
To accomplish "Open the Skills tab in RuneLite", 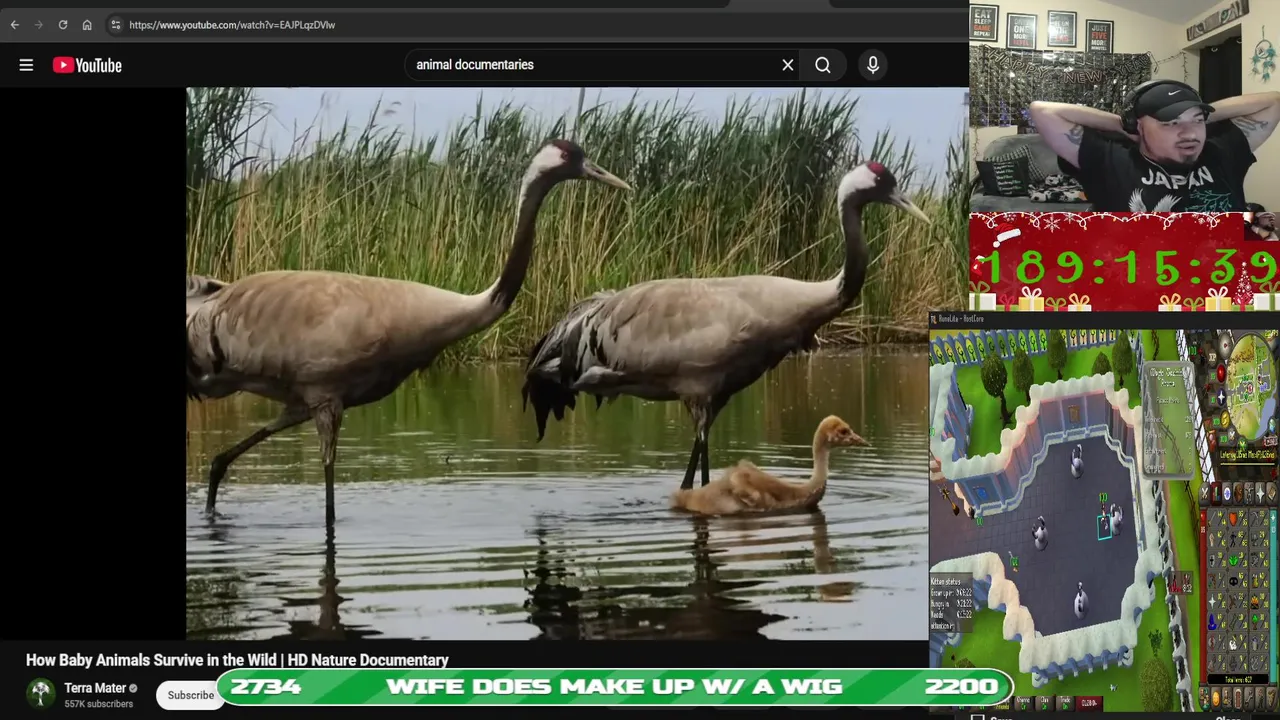I will [x=1216, y=492].
